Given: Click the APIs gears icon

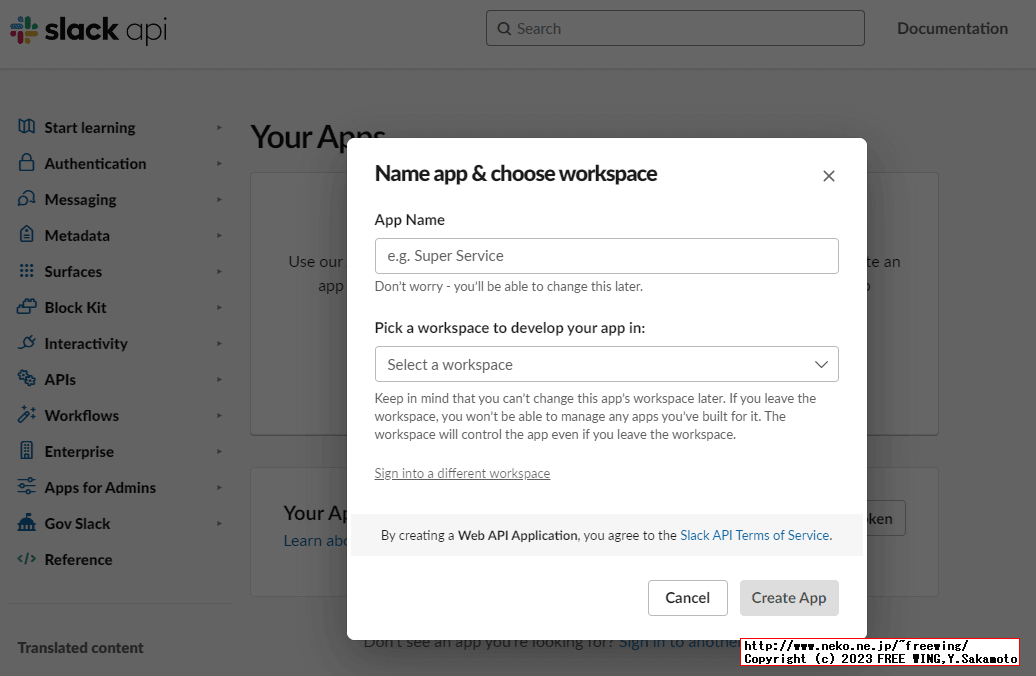Looking at the screenshot, I should point(27,379).
